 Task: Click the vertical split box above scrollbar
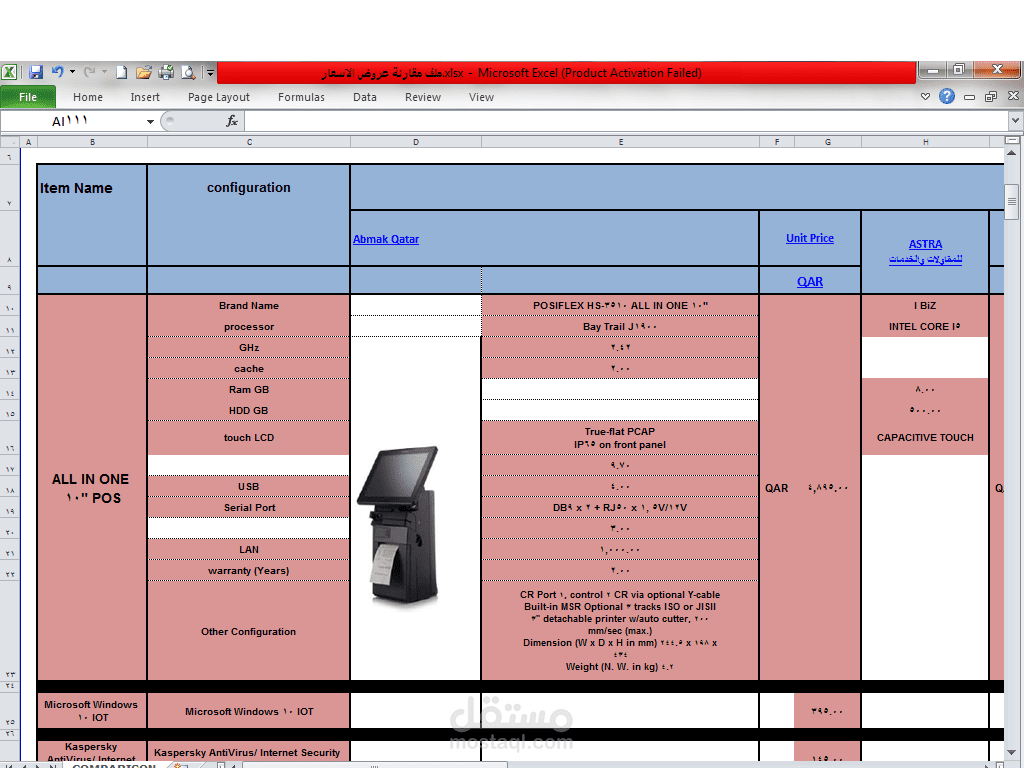[x=1012, y=140]
